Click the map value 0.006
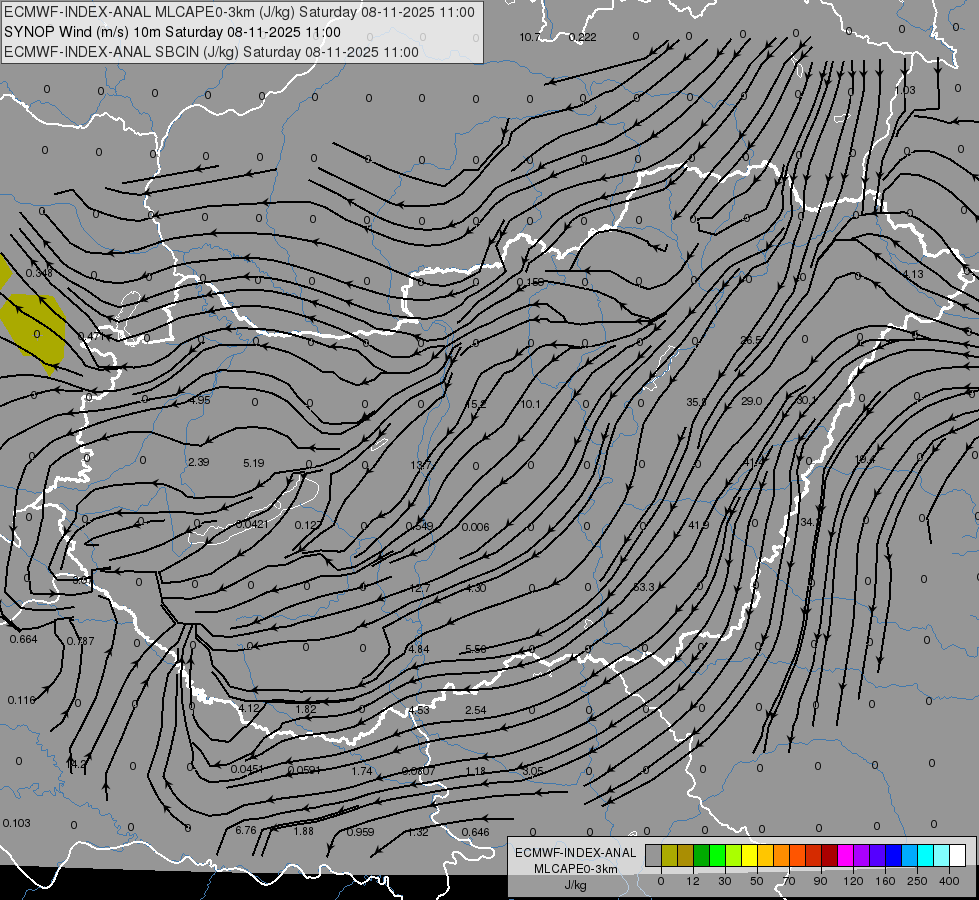The image size is (979, 900). tap(475, 527)
